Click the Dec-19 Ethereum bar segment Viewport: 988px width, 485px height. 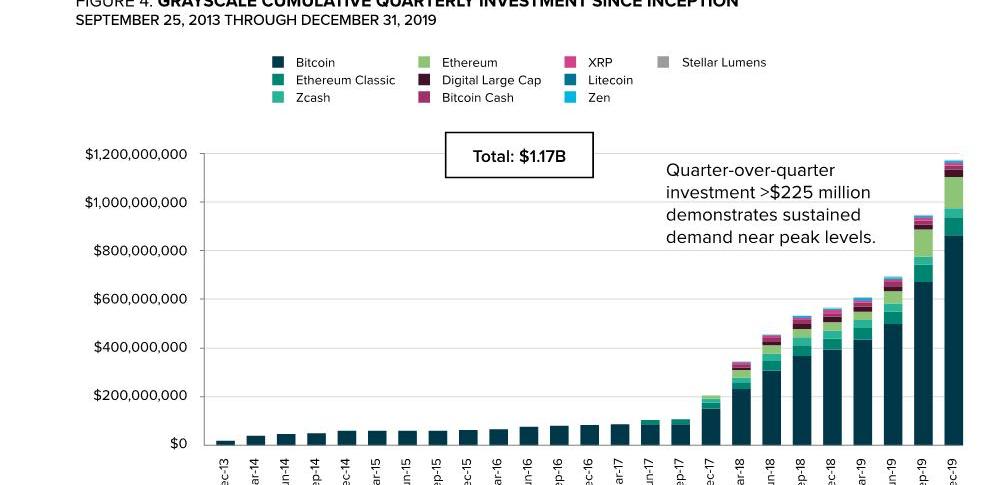click(x=953, y=193)
